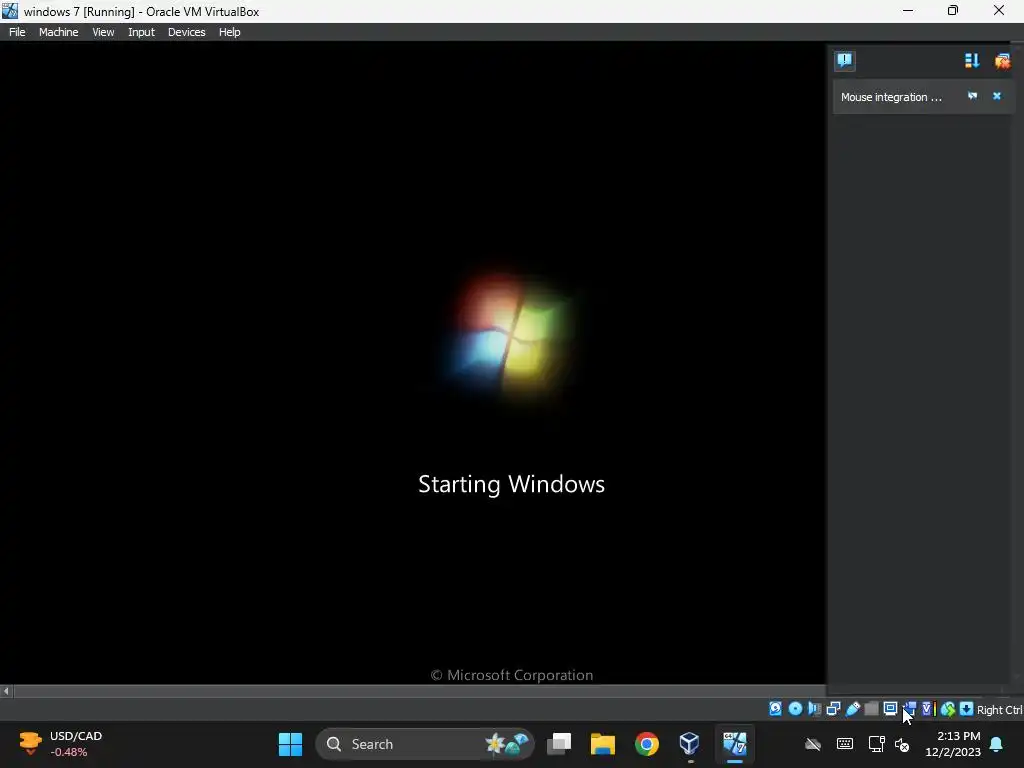Image resolution: width=1024 pixels, height=768 pixels.
Task: Click the taskbar Search box
Action: (424, 744)
